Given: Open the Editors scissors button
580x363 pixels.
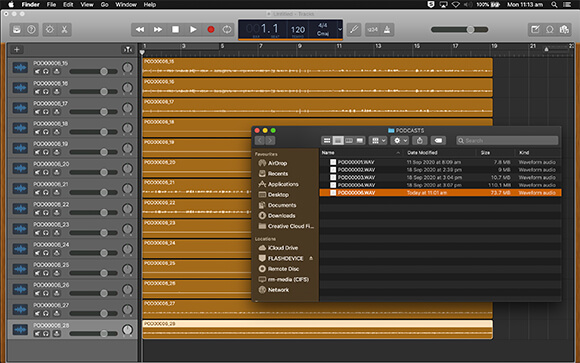Looking at the screenshot, I should (x=64, y=30).
